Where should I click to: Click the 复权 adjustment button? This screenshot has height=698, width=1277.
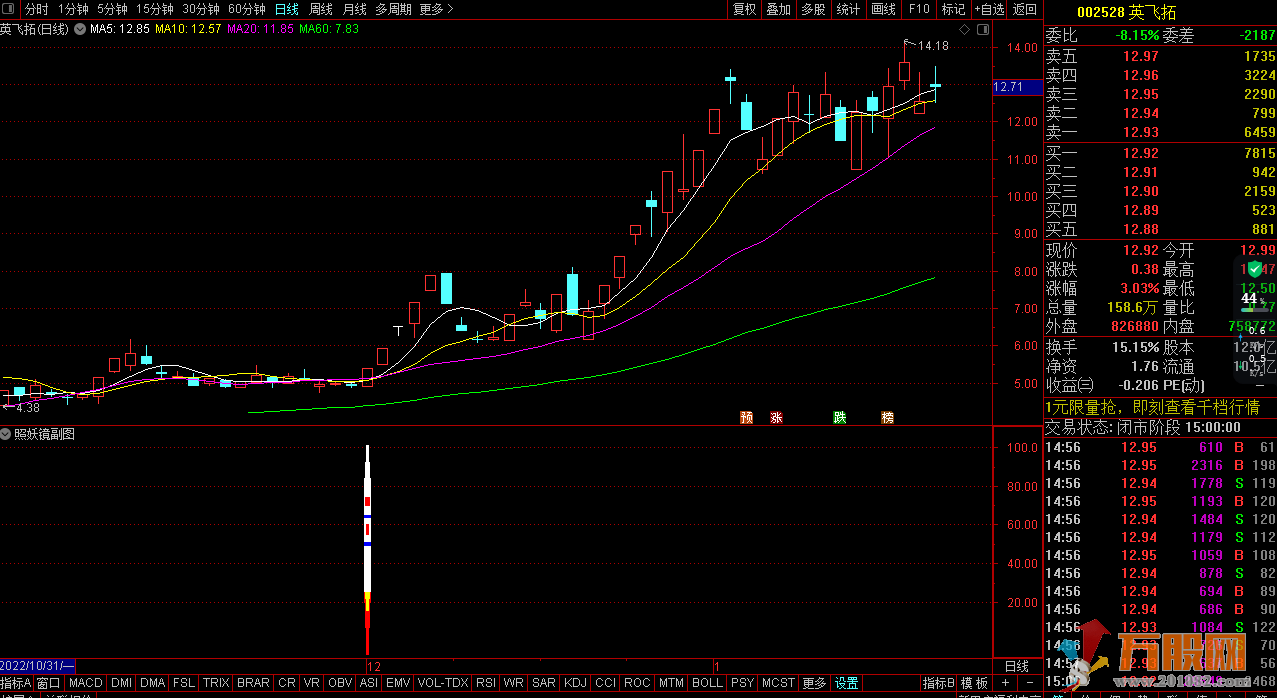tap(745, 9)
